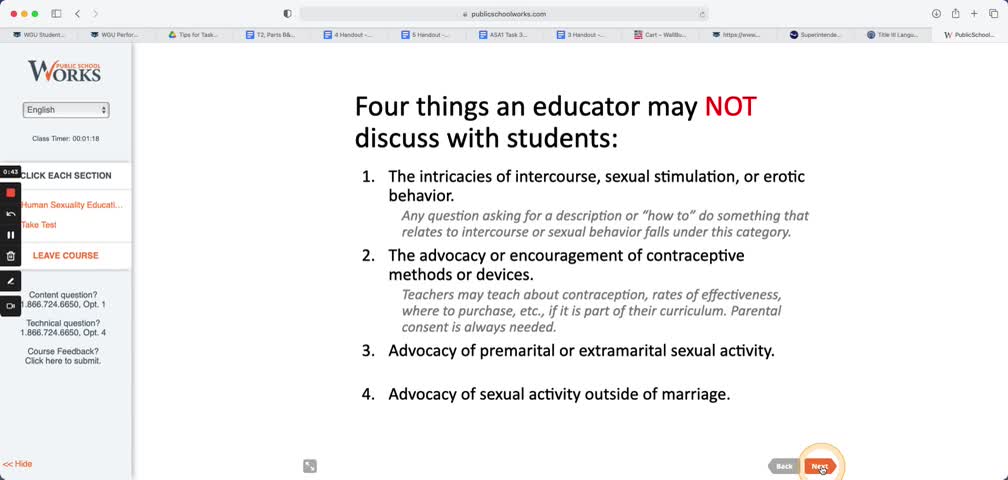Click the CLICK EACH SECTION heading

click(x=66, y=175)
